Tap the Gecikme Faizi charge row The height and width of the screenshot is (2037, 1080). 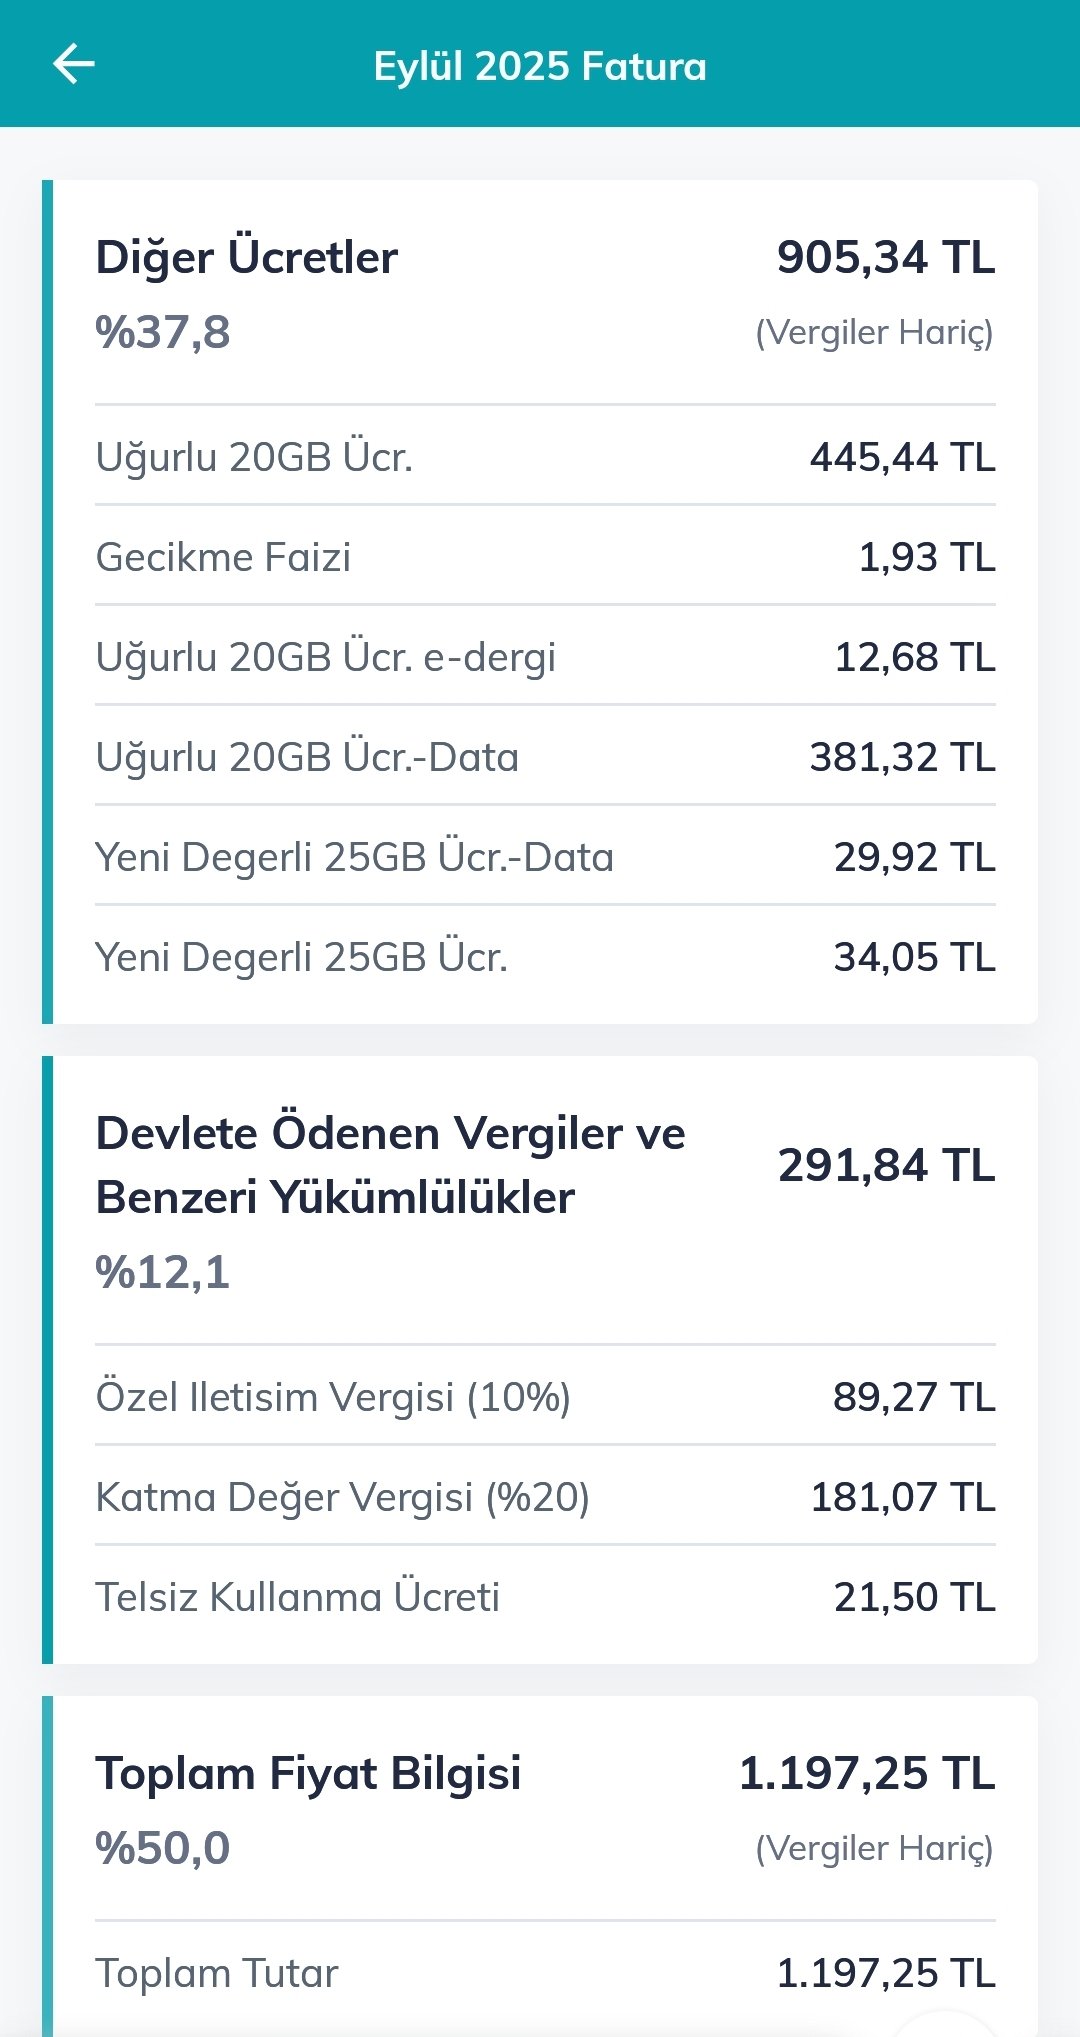click(x=545, y=557)
